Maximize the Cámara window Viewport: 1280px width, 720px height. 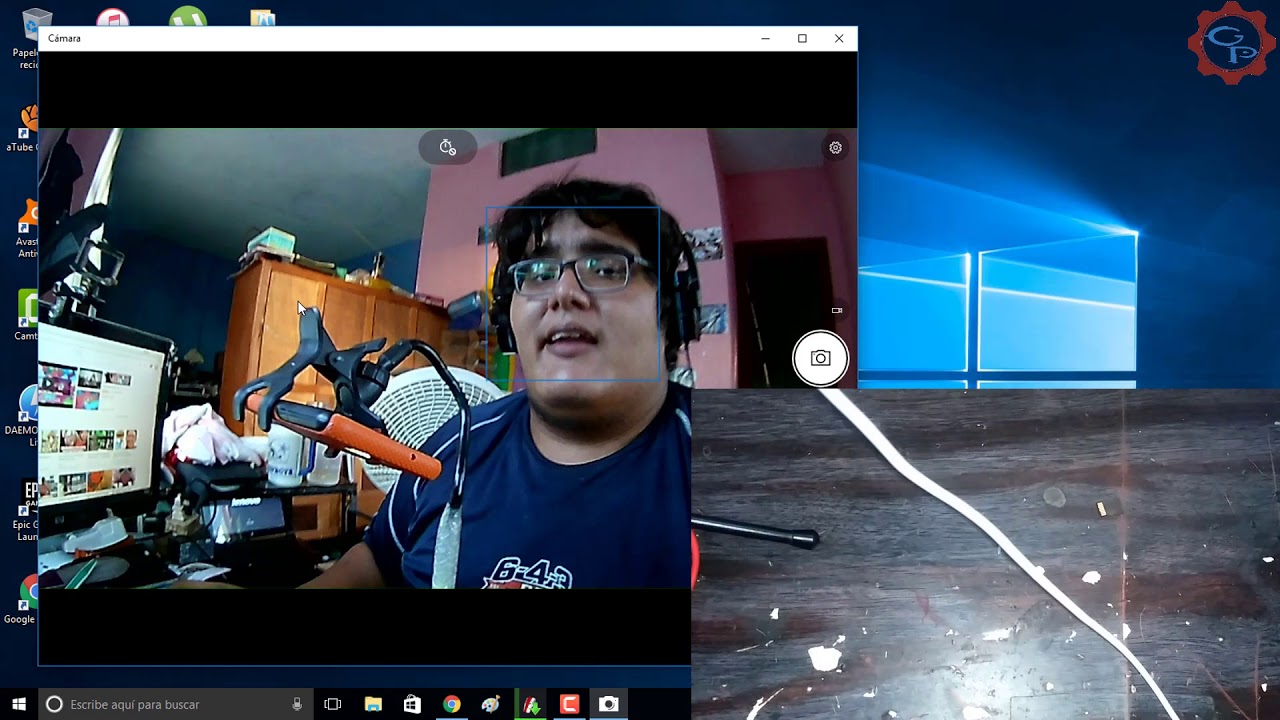pyautogui.click(x=802, y=38)
